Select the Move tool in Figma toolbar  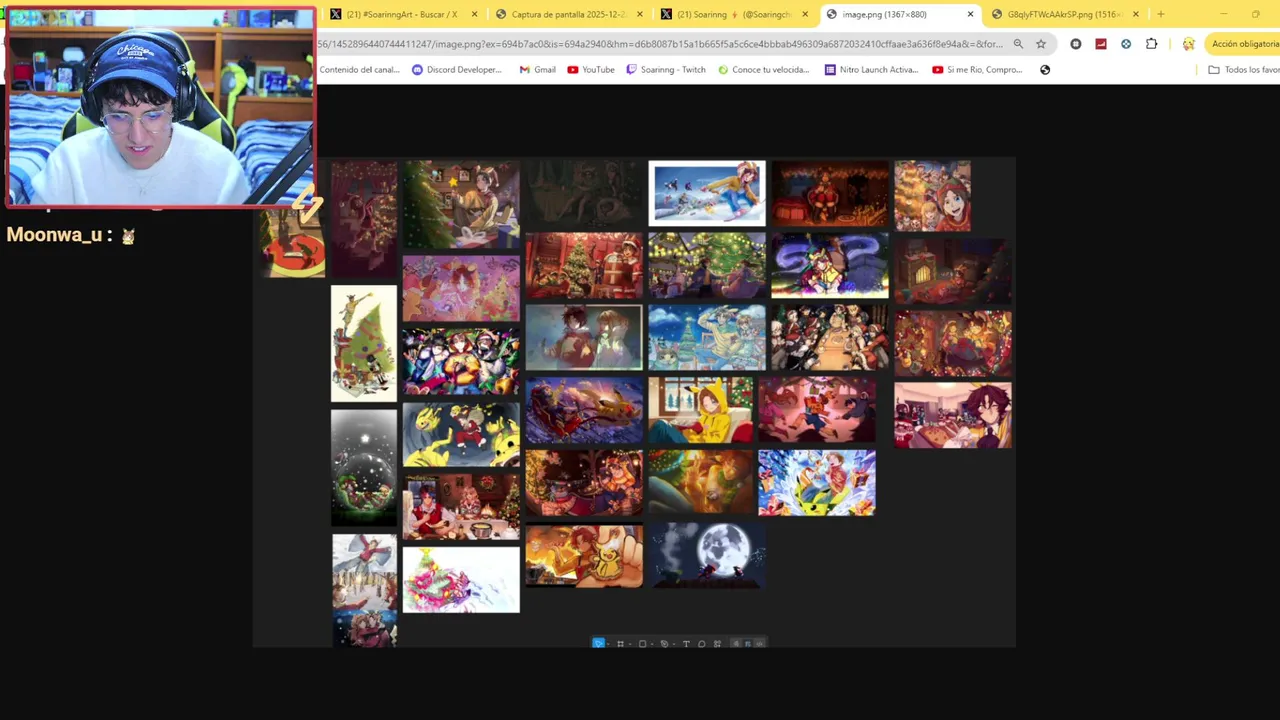tap(598, 643)
